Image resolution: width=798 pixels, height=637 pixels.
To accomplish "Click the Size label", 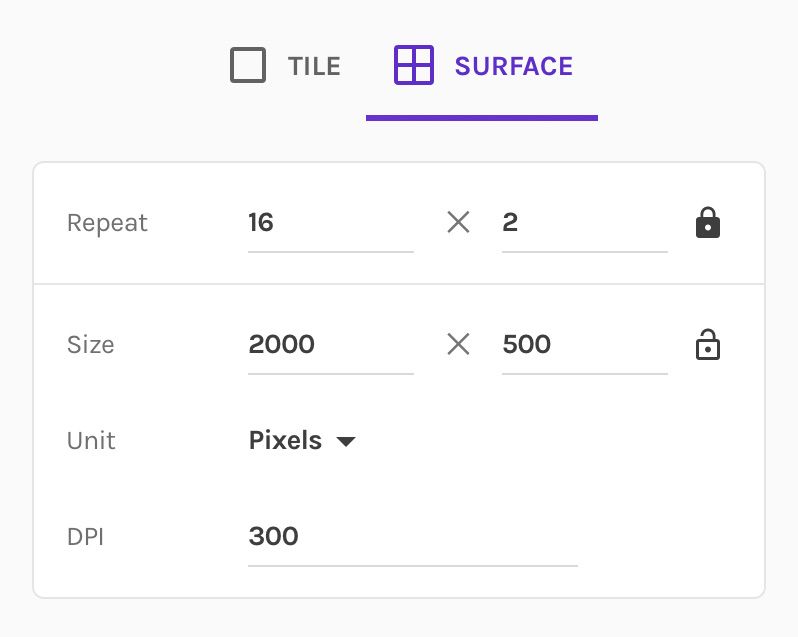I will pyautogui.click(x=91, y=344).
